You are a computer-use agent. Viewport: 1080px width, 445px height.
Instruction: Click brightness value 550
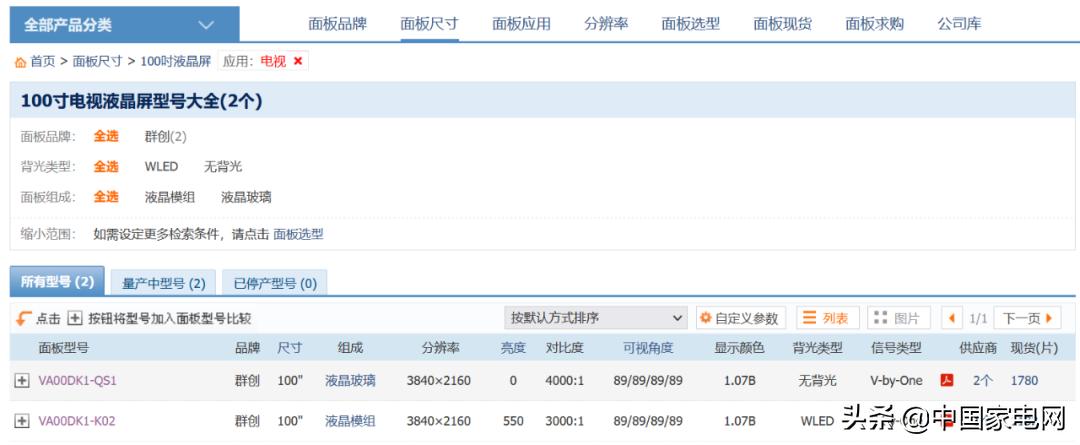(x=513, y=421)
